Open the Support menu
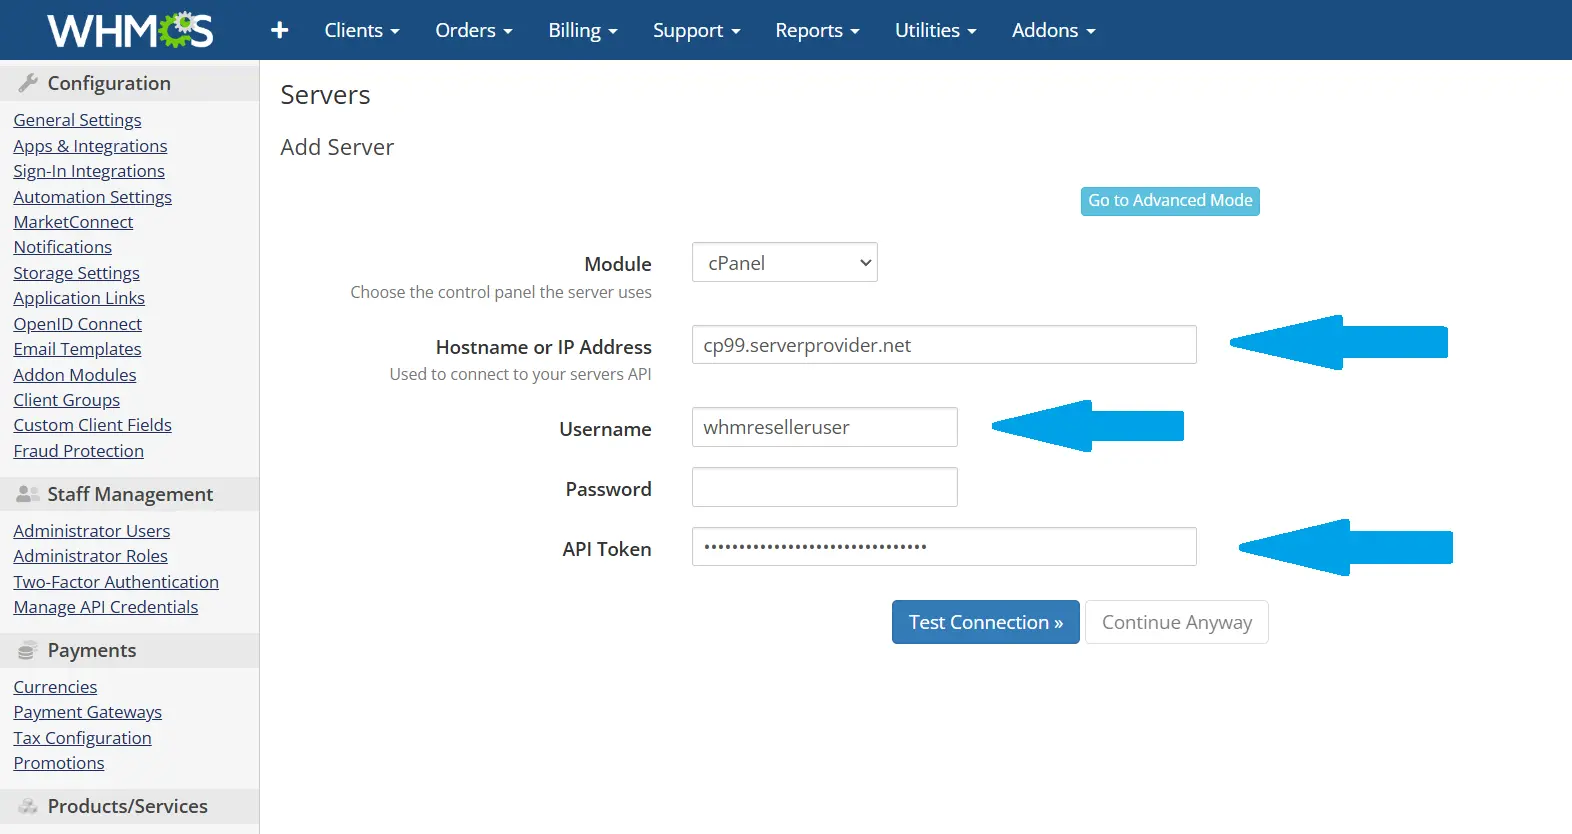 [696, 30]
